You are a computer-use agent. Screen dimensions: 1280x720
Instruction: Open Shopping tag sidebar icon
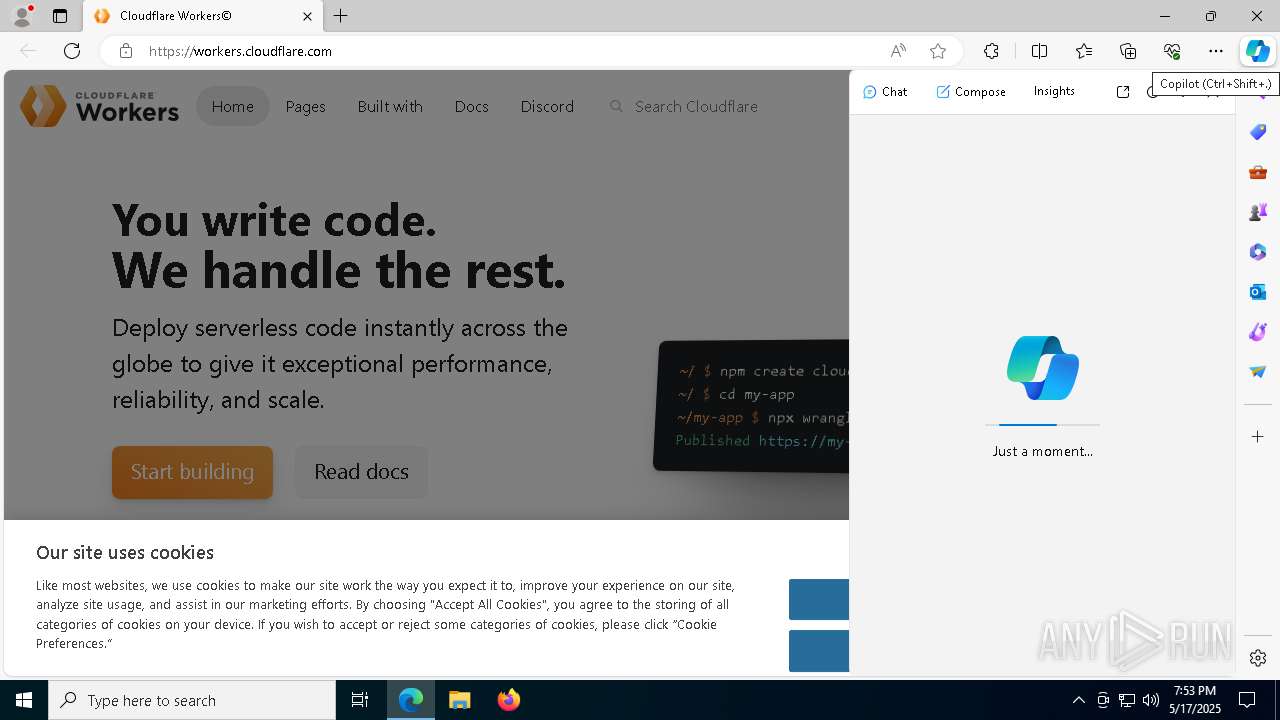click(x=1258, y=132)
